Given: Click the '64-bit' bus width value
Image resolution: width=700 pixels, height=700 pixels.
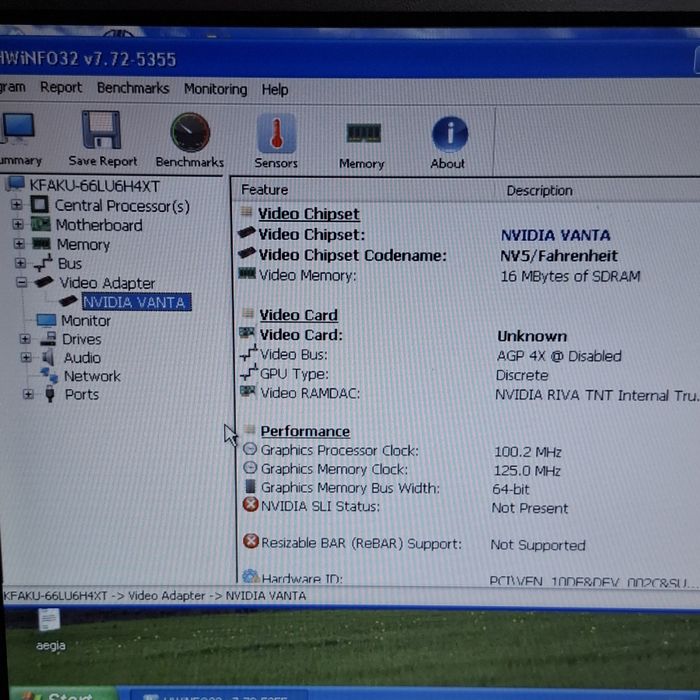Looking at the screenshot, I should pyautogui.click(x=511, y=490).
